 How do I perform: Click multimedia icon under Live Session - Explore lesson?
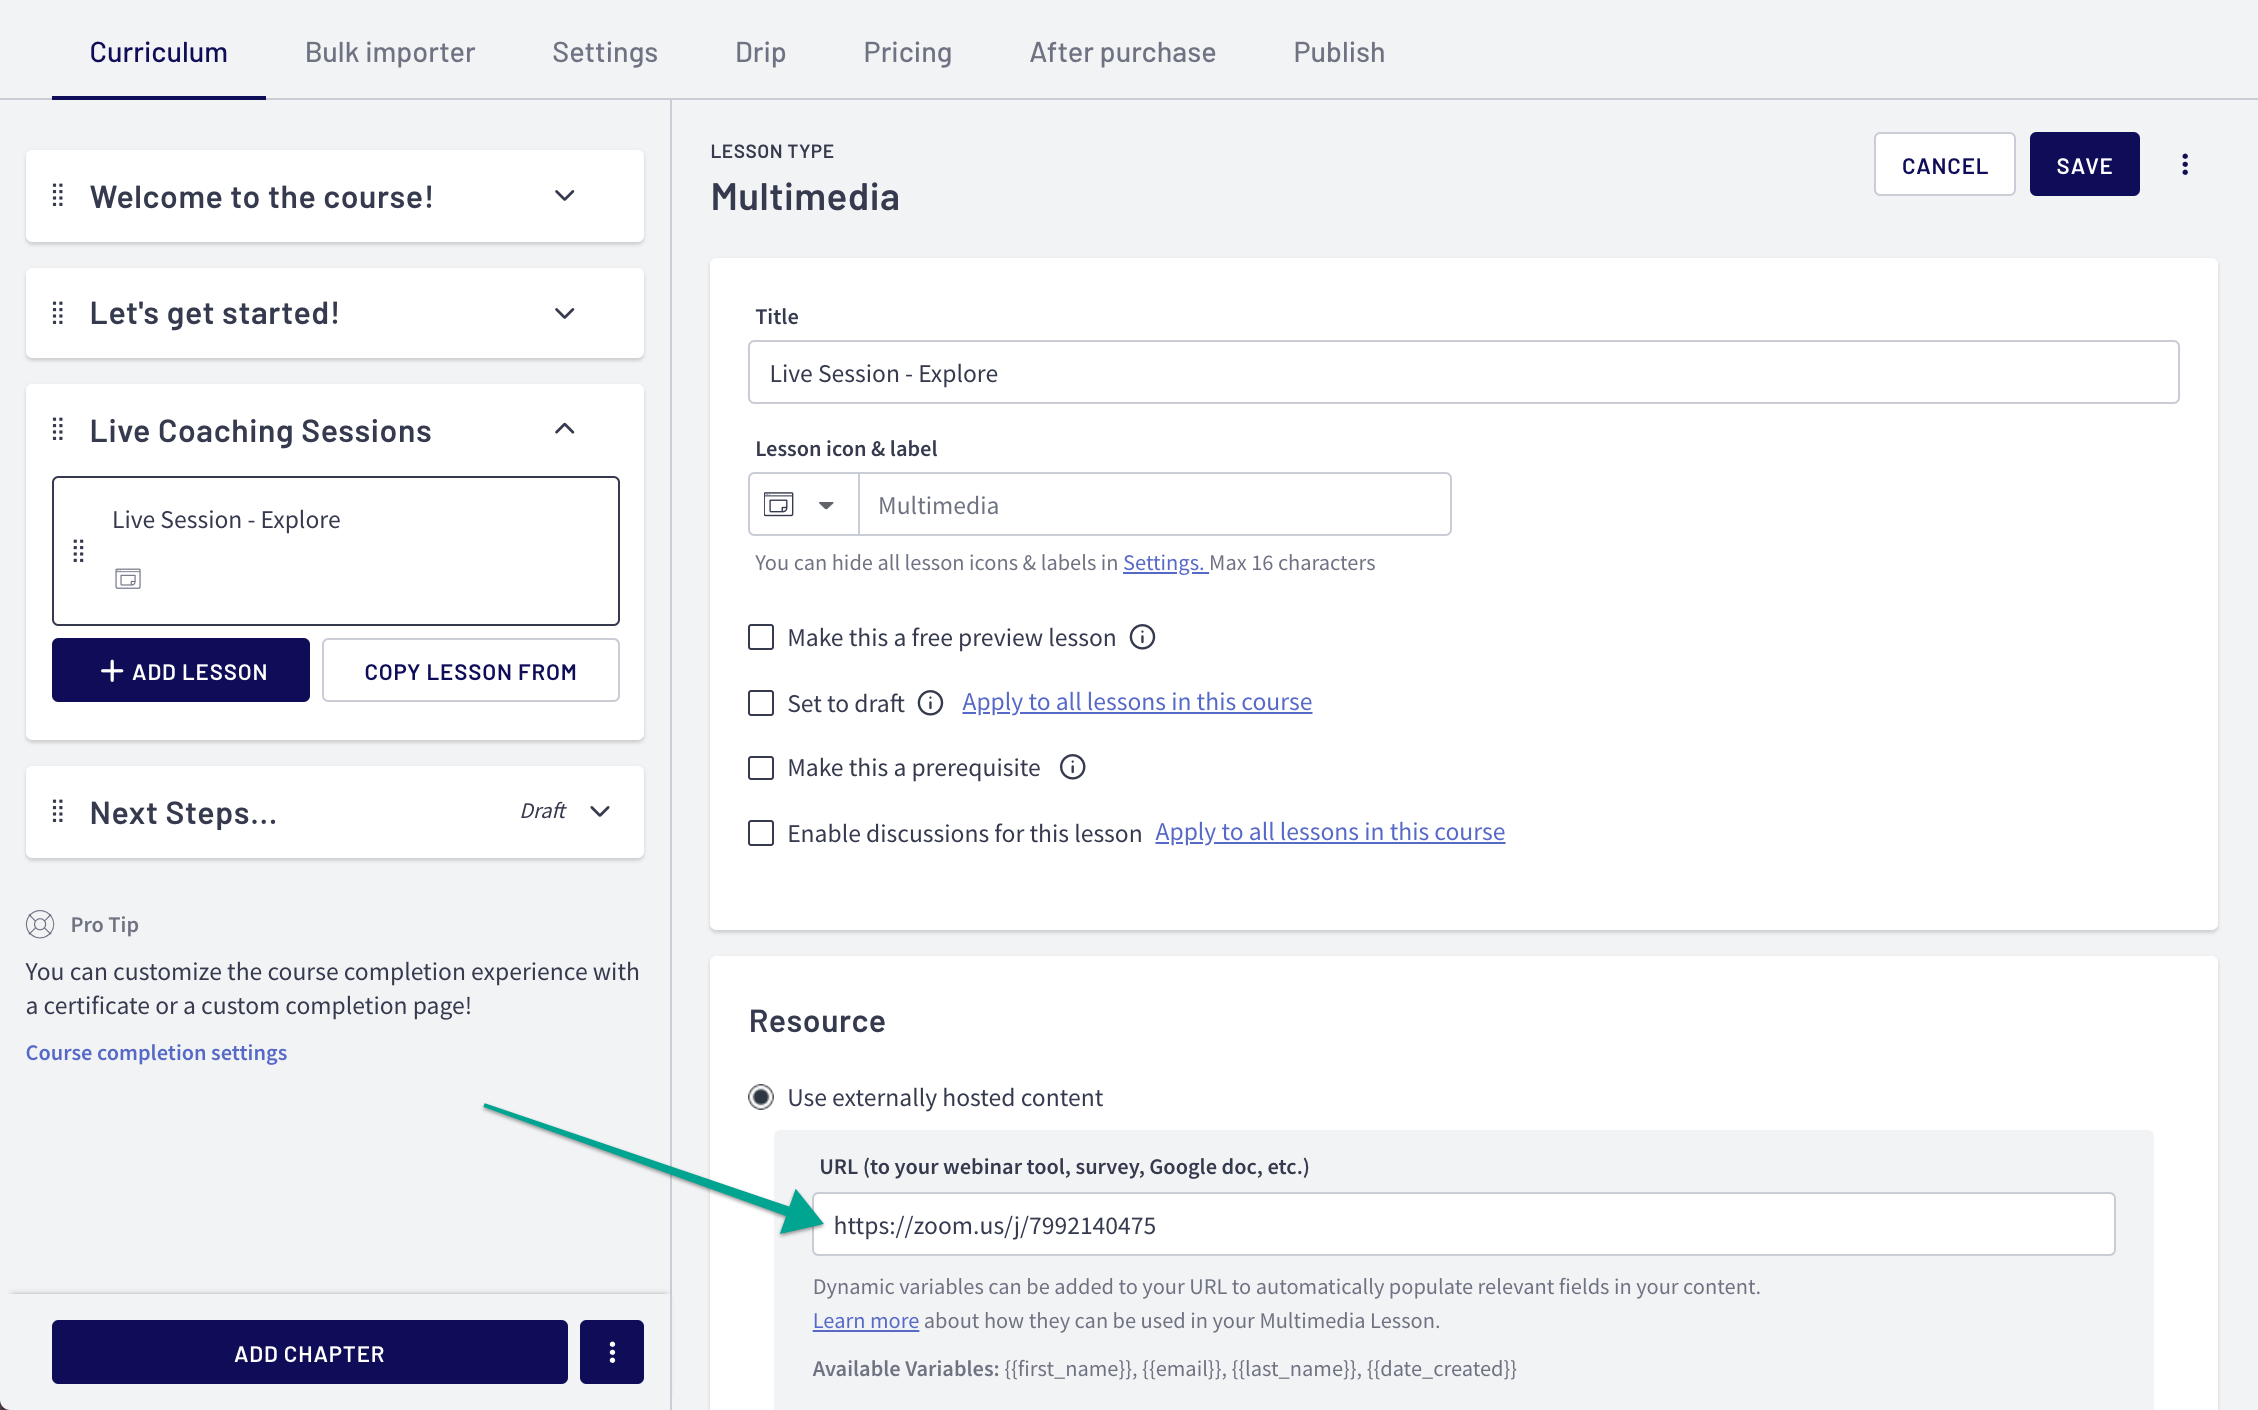128,579
